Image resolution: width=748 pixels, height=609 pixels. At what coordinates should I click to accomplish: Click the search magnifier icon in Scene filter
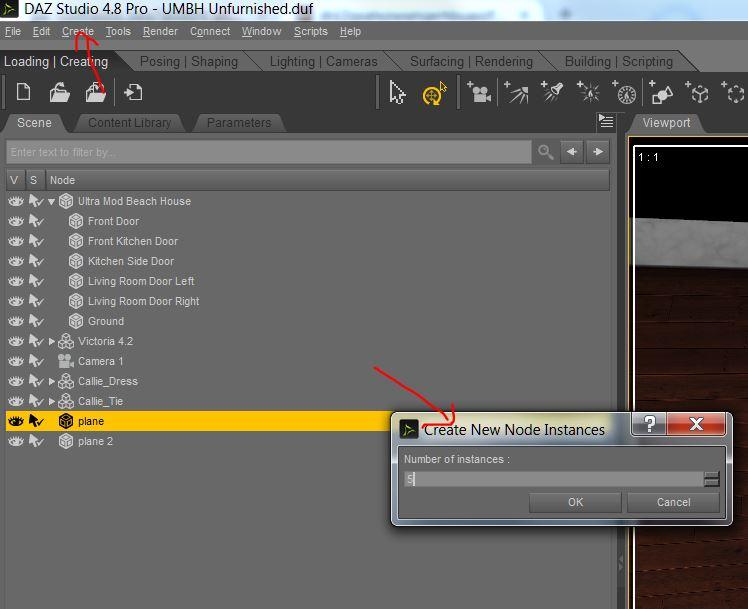[x=546, y=152]
